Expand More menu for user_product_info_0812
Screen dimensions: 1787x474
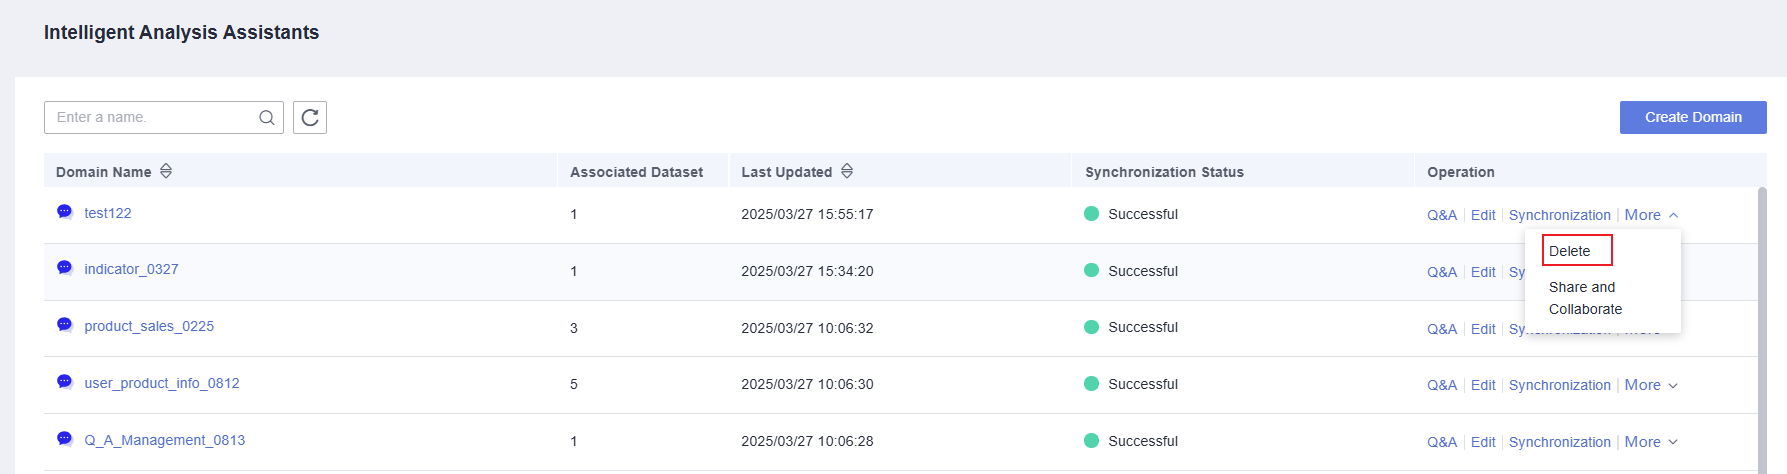click(x=1651, y=385)
